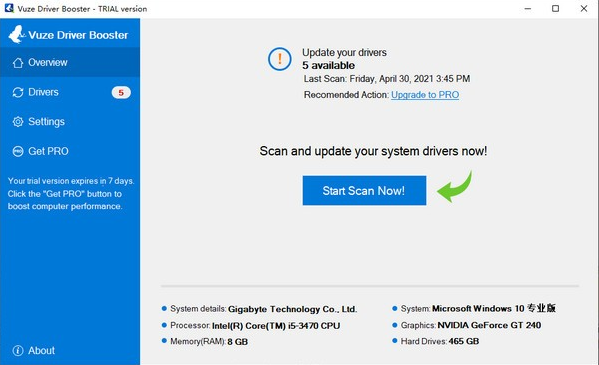This screenshot has width=599, height=365.
Task: Close the Vuze Driver Booster window
Action: click(584, 8)
